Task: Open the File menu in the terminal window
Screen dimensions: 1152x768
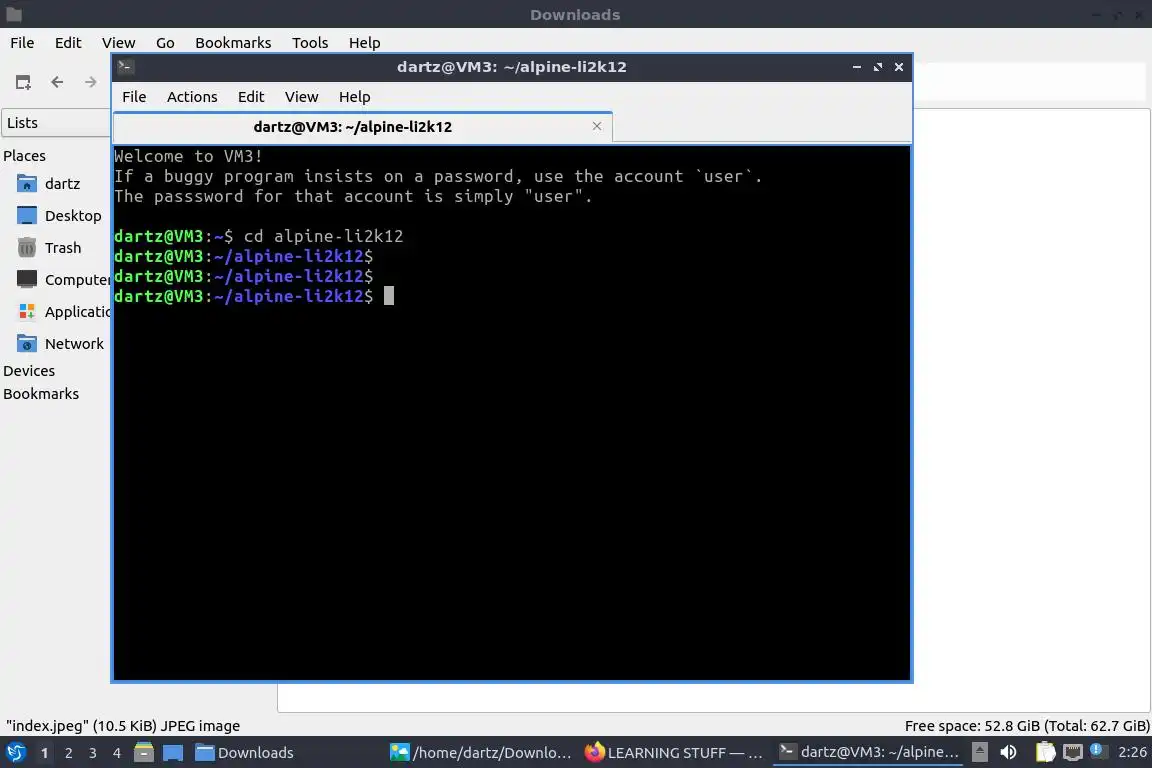Action: click(x=134, y=97)
